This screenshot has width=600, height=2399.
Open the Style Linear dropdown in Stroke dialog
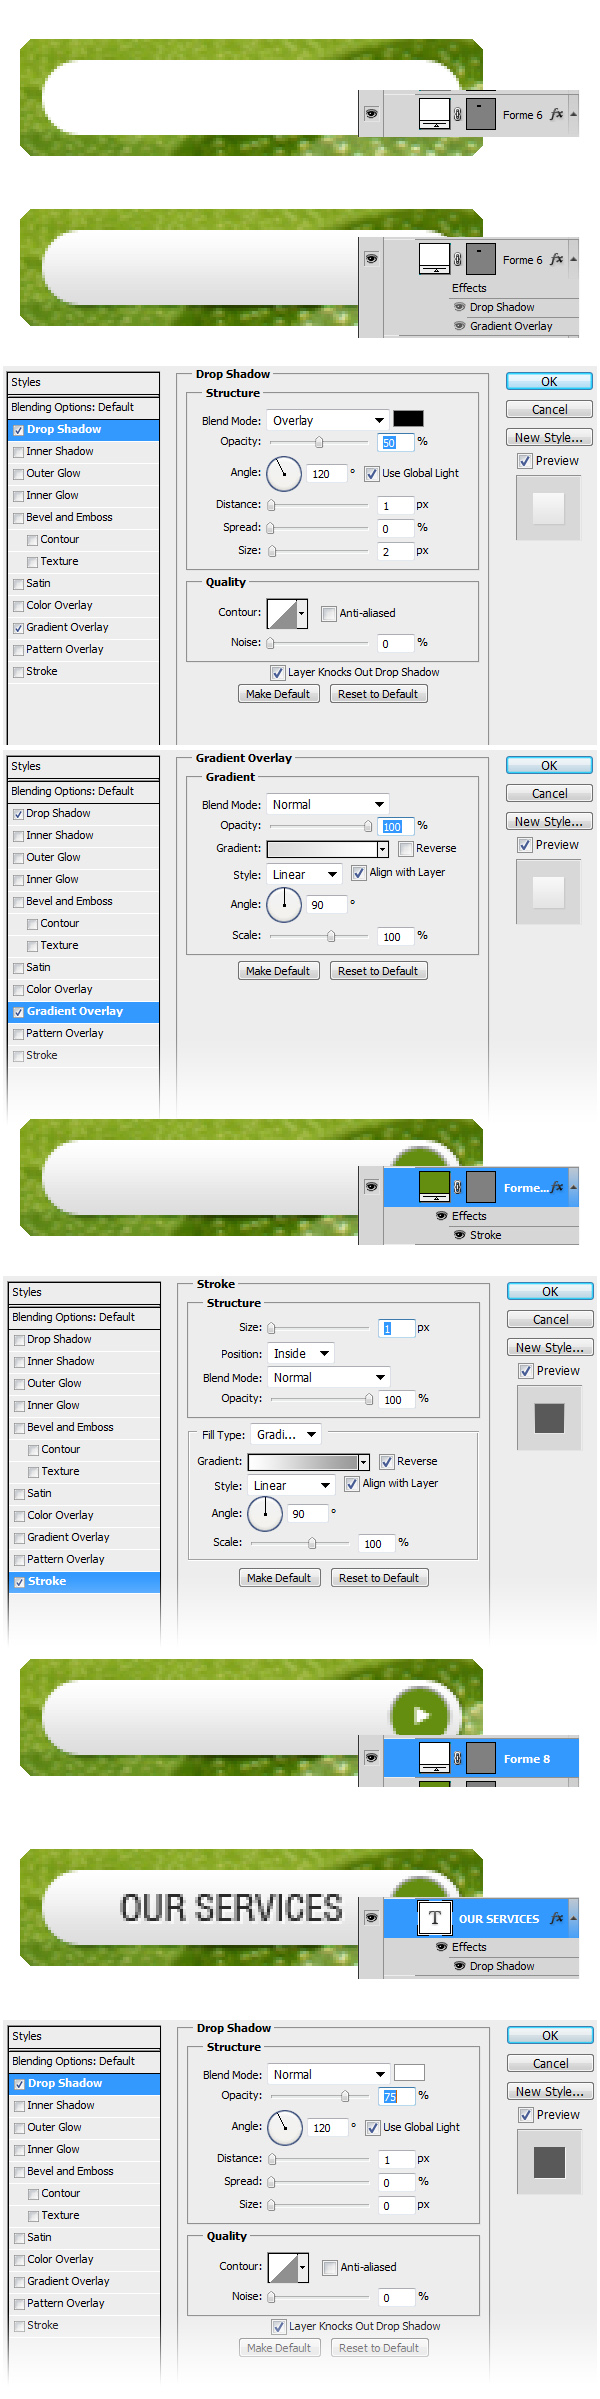point(291,1486)
